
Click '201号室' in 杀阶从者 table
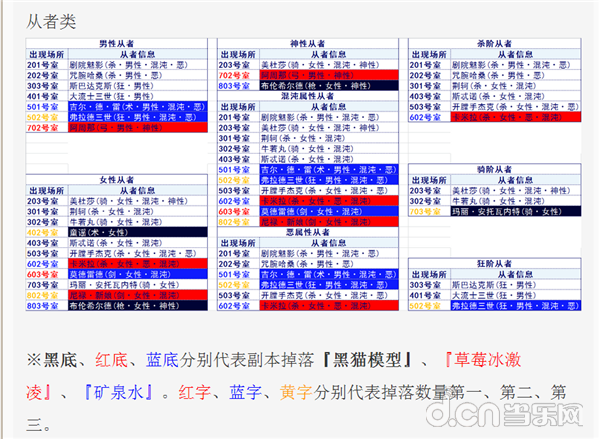(x=425, y=65)
